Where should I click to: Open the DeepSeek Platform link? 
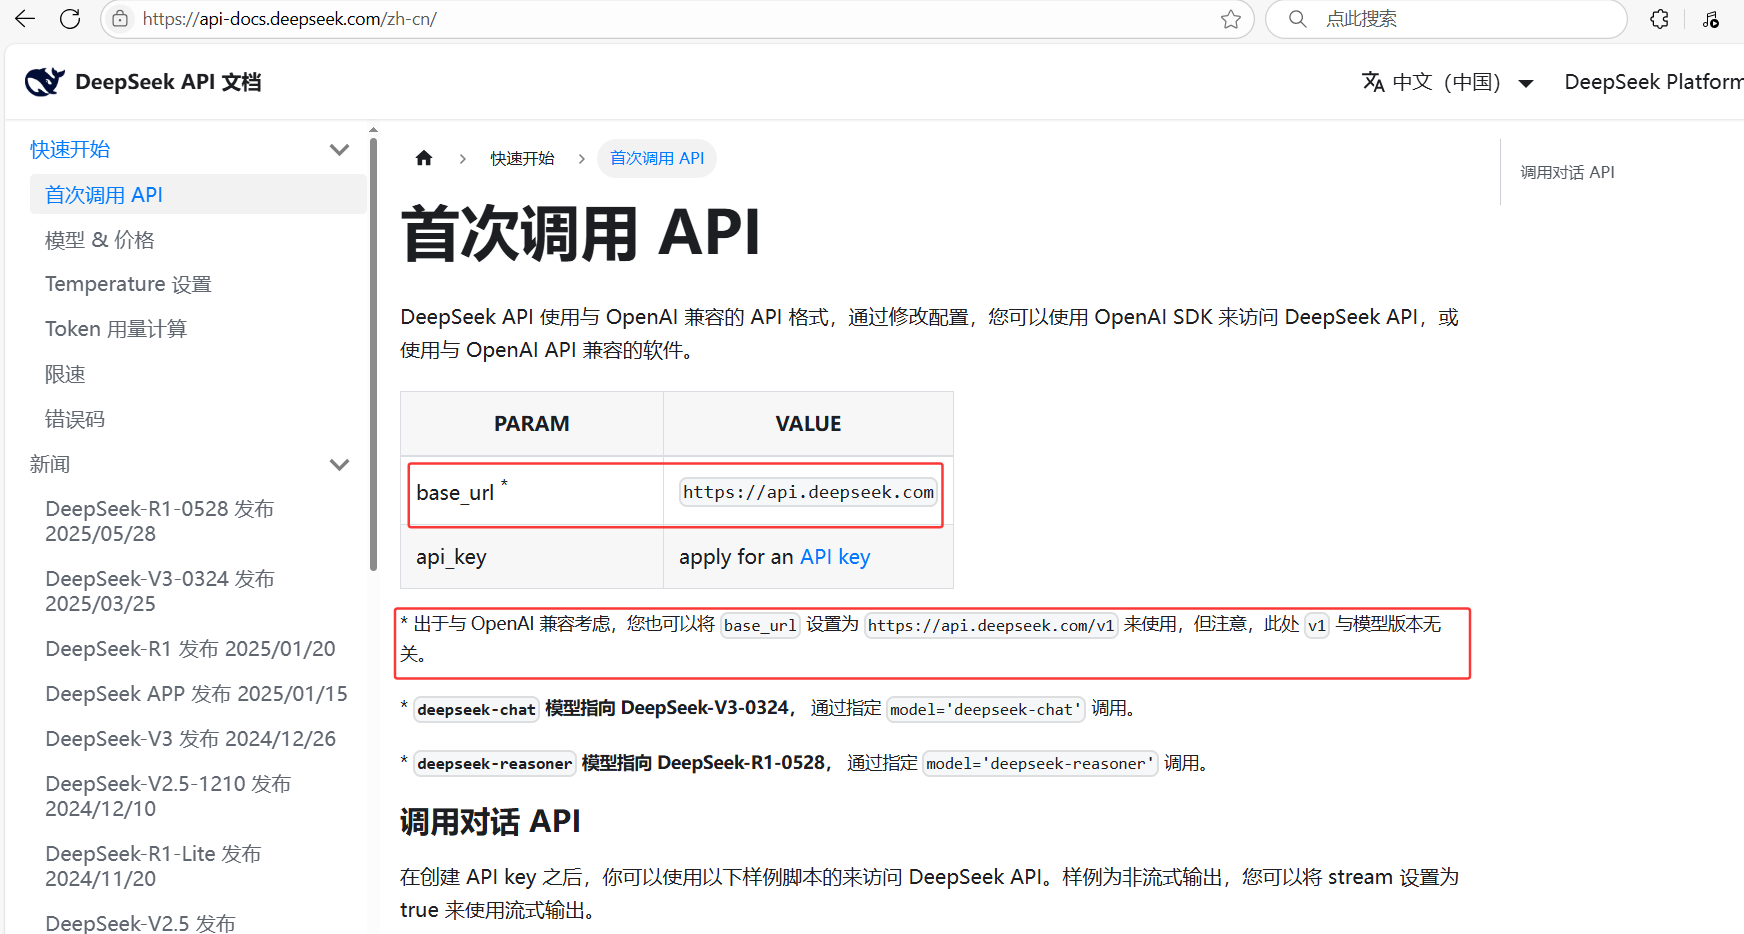coord(1652,82)
